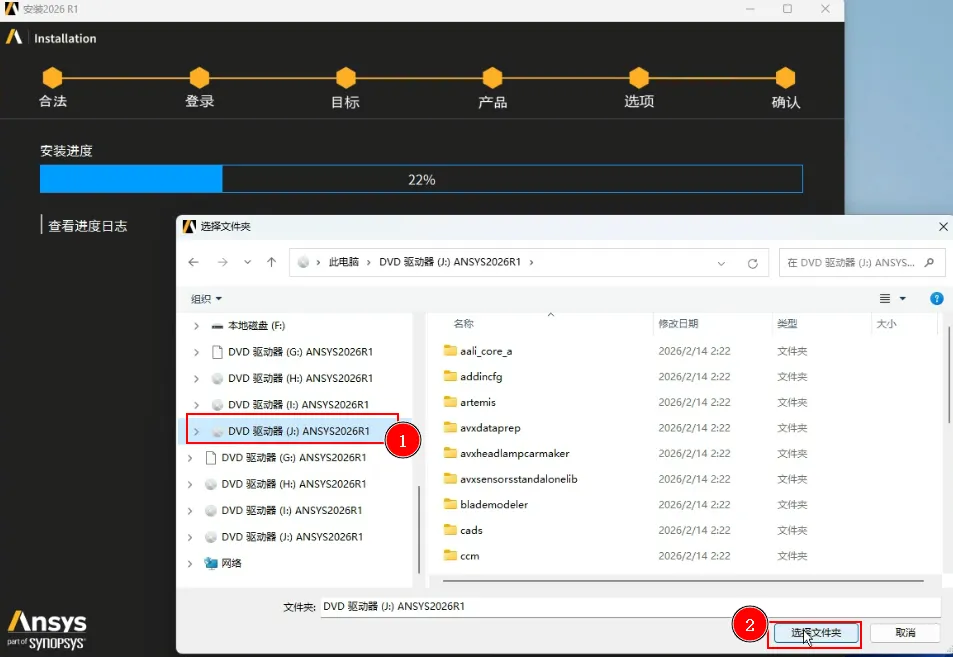Open the recent locations dropdown arrow
Viewport: 953px width, 657px height.
pos(247,262)
